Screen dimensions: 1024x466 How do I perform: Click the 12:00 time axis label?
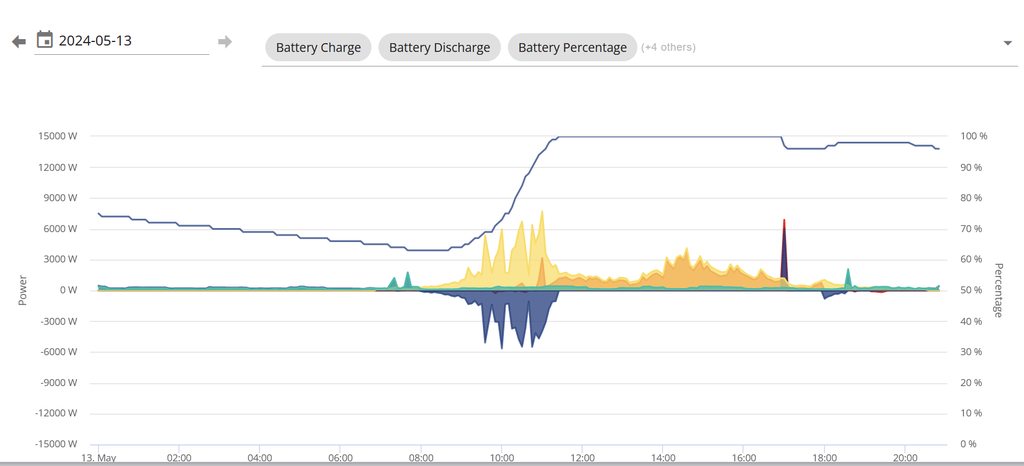582,458
